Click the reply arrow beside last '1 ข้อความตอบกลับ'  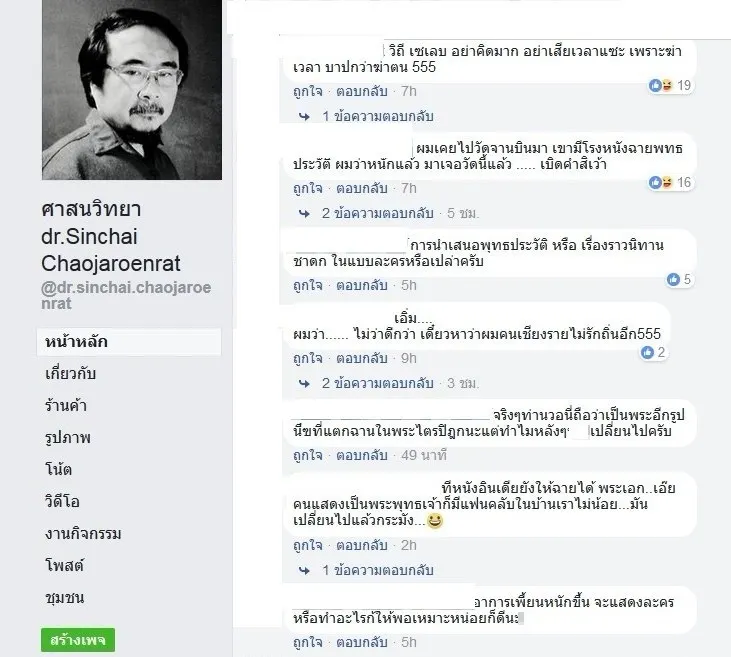(x=304, y=570)
